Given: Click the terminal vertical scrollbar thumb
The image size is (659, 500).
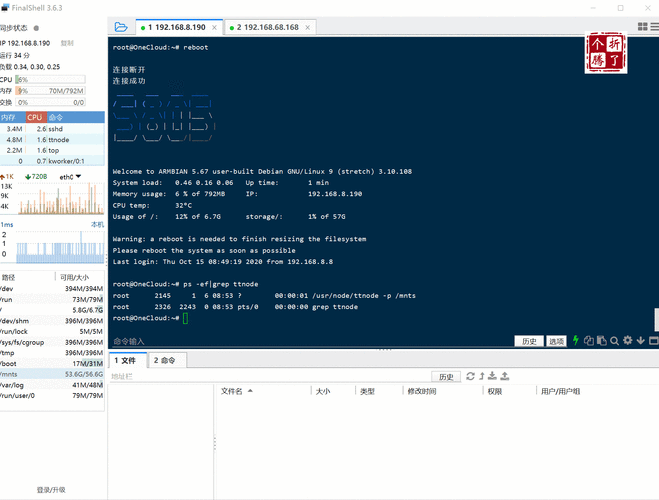Looking at the screenshot, I should 656,320.
